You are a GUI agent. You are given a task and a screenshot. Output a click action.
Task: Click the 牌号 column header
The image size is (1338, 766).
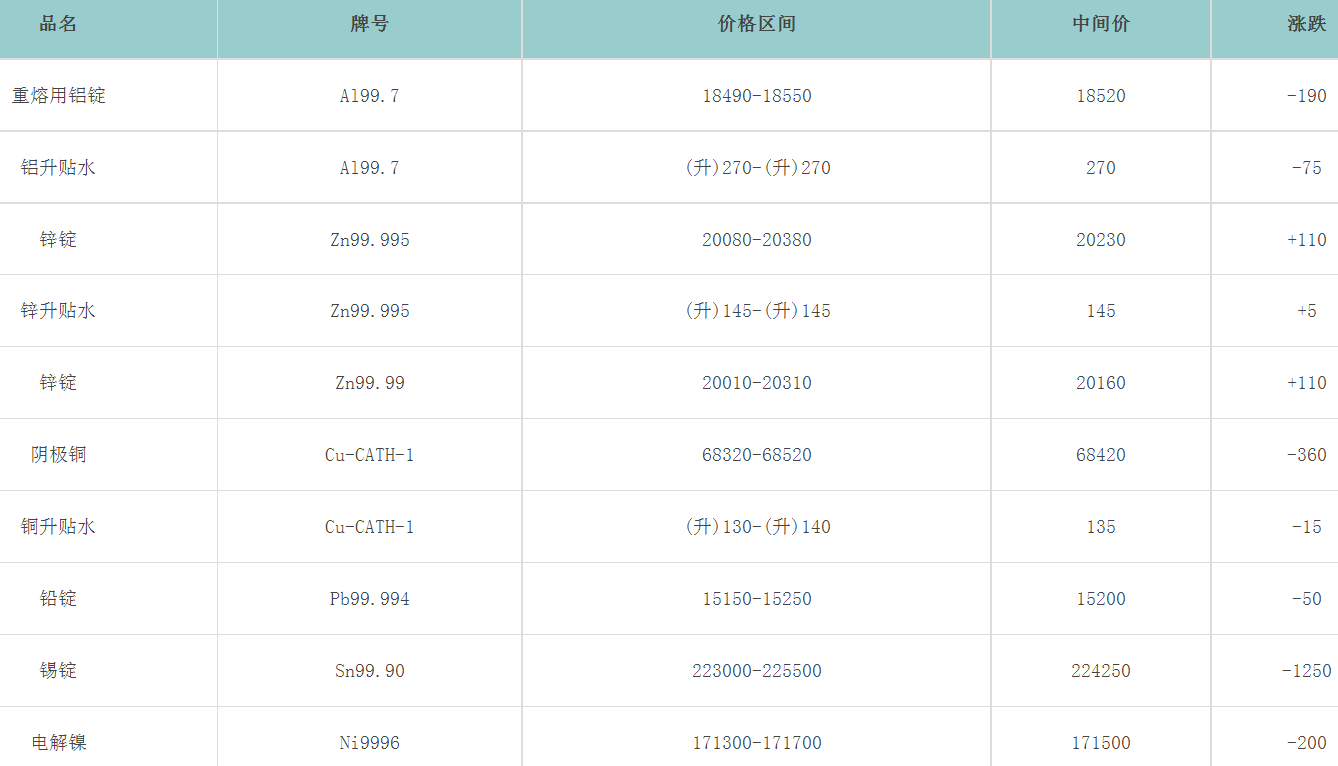369,24
